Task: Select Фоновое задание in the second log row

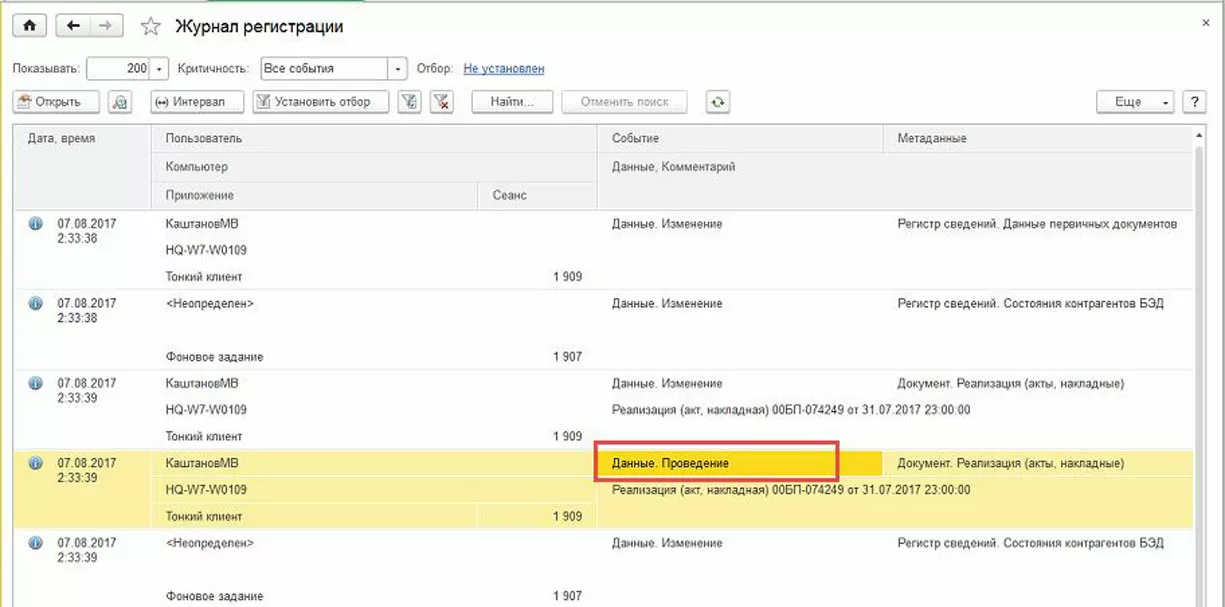Action: [214, 356]
